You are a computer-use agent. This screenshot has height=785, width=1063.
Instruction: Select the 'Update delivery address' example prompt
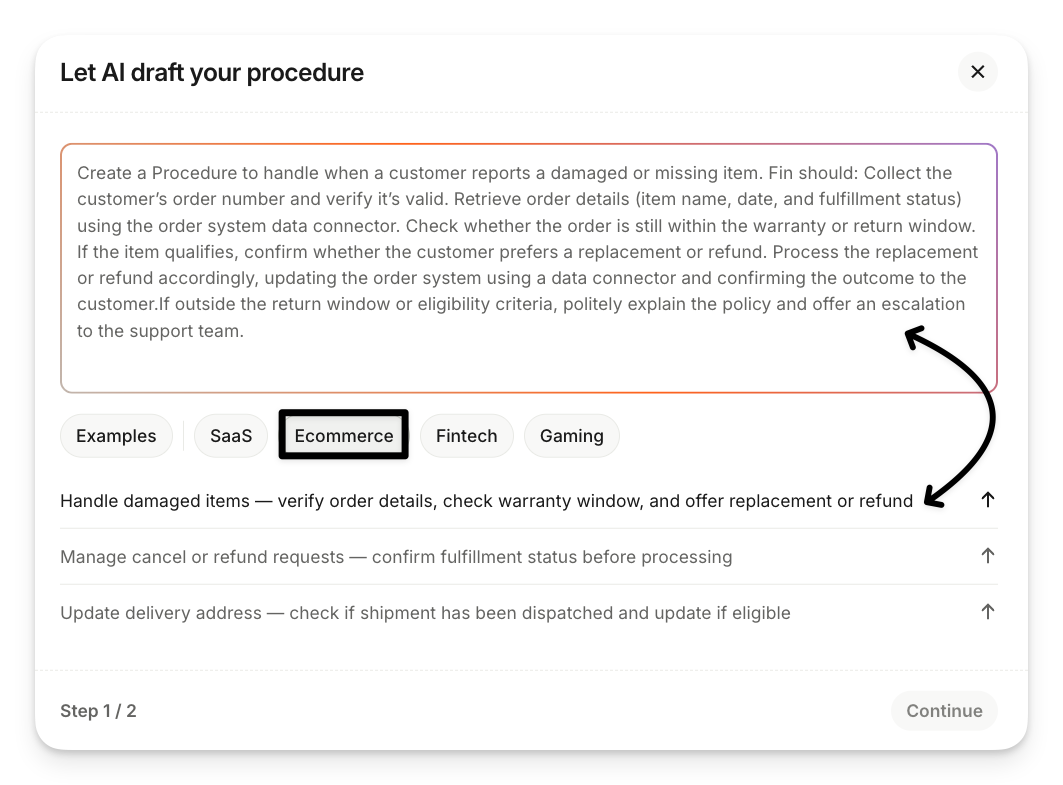[425, 613]
